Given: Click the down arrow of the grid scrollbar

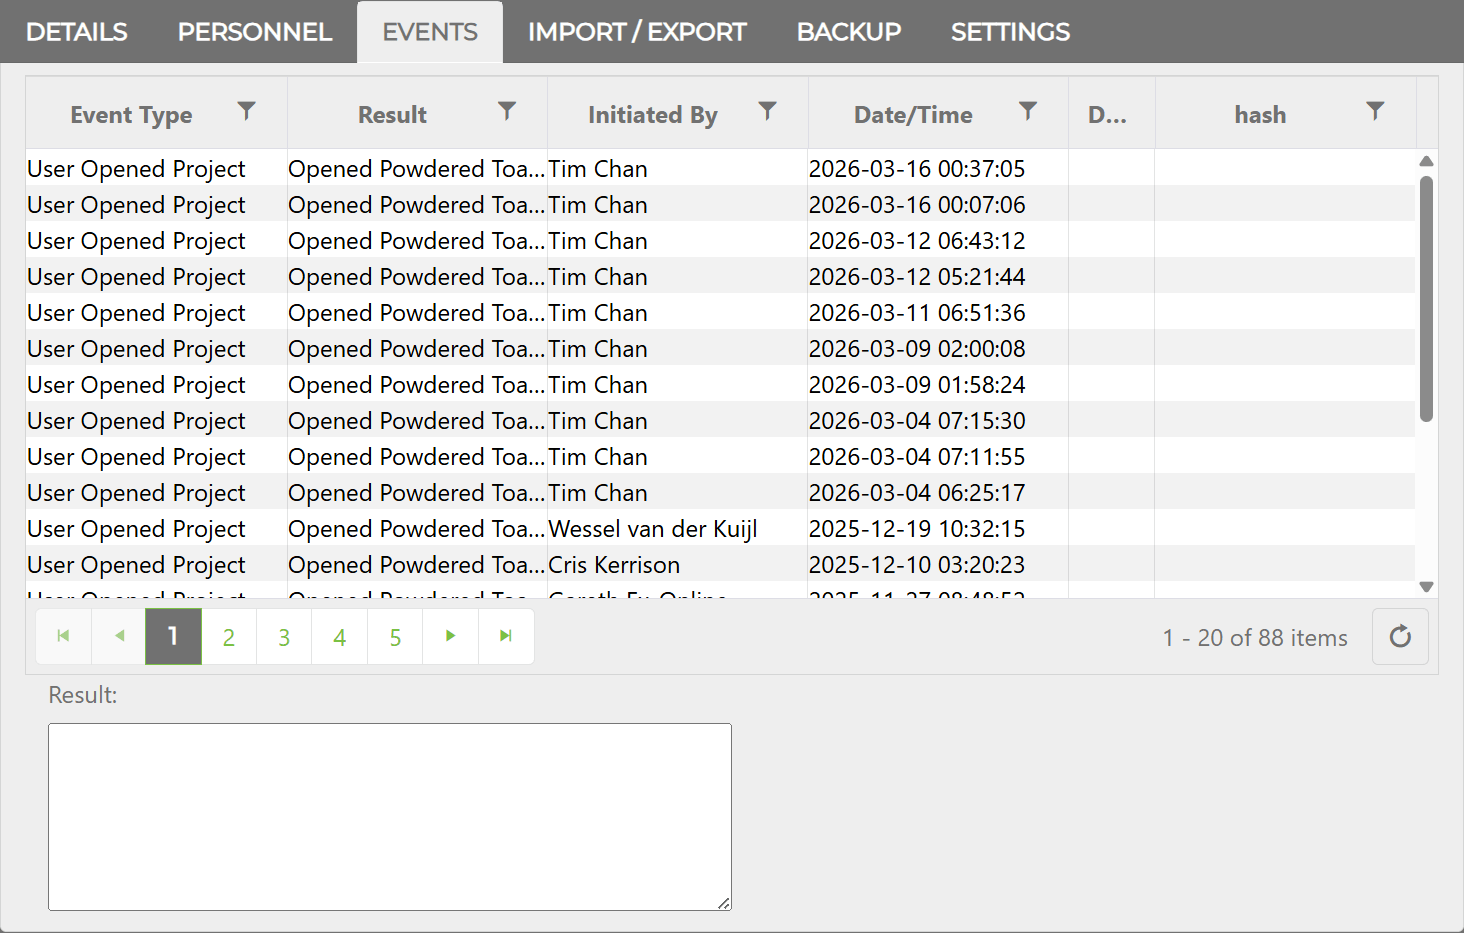Looking at the screenshot, I should 1427,587.
